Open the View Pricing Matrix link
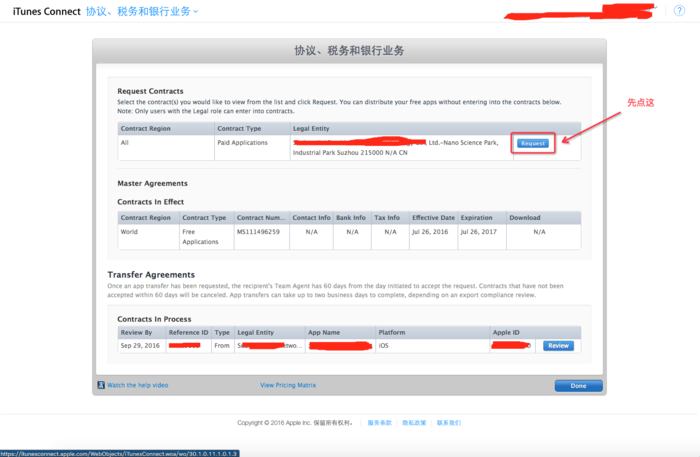Screen dimensions: 700x457 [x=288, y=385]
